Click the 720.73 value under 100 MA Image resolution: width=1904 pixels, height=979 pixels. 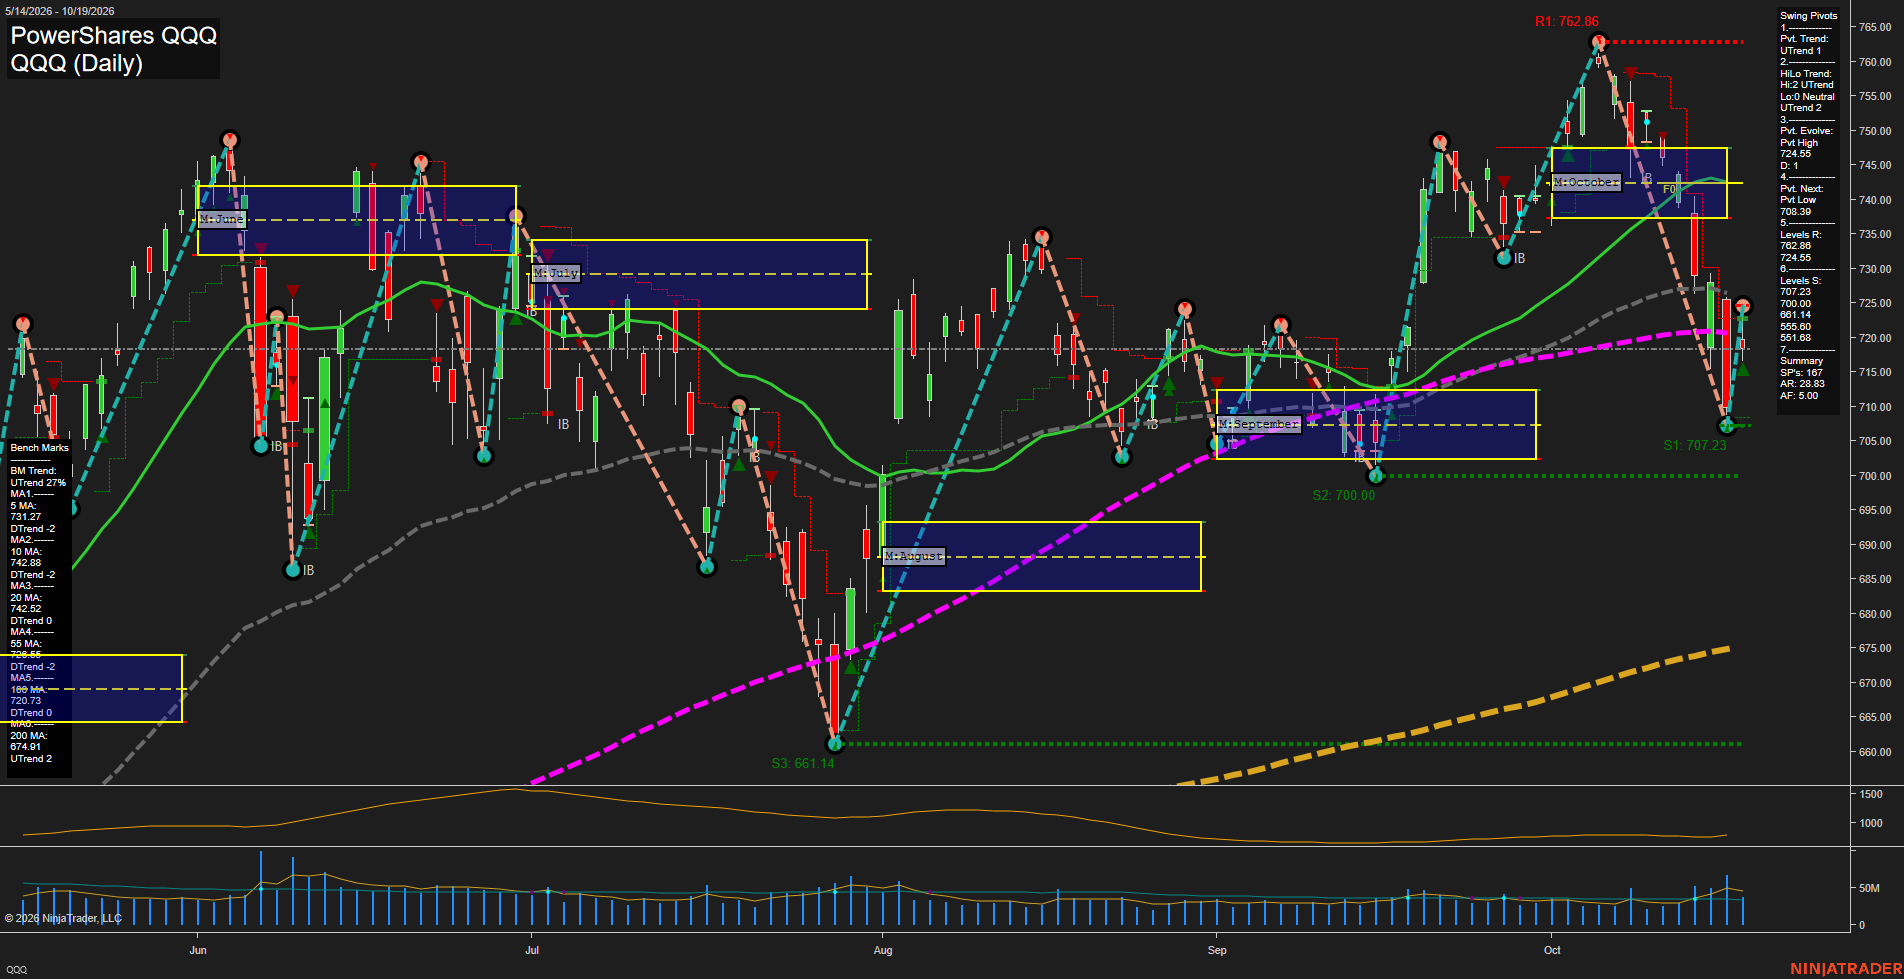click(x=26, y=701)
